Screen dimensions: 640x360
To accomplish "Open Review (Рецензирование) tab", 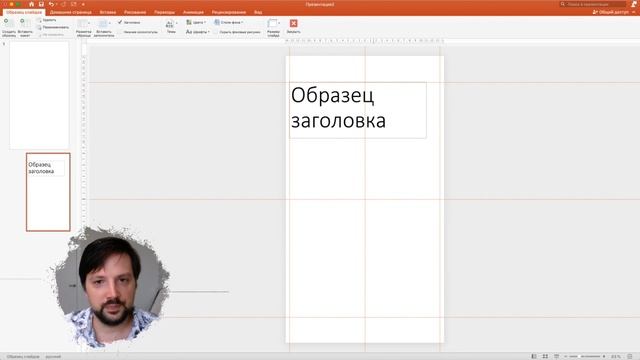I will click(x=229, y=12).
